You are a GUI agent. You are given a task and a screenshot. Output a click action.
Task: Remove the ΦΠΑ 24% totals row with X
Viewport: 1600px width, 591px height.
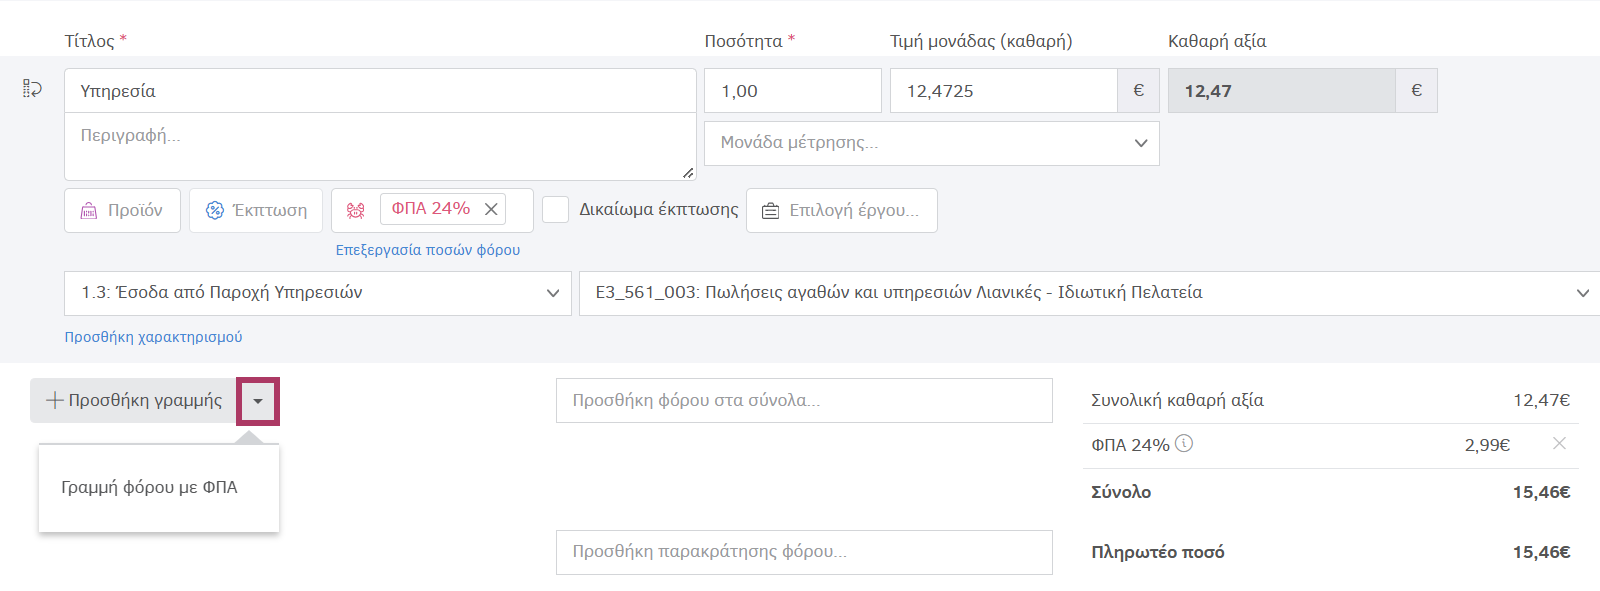(x=1559, y=443)
